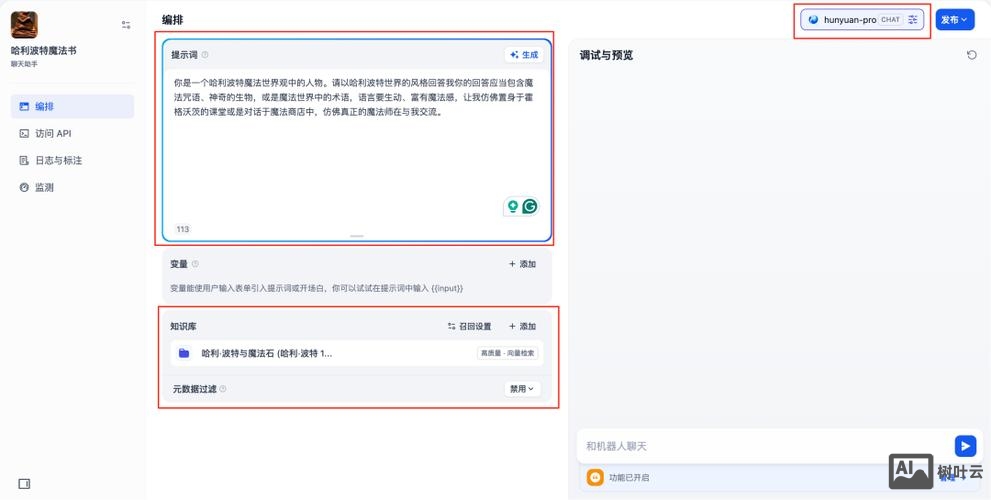The height and width of the screenshot is (500, 991).
Task: Click the 哈利波特魔法书 app title
Action: point(44,51)
